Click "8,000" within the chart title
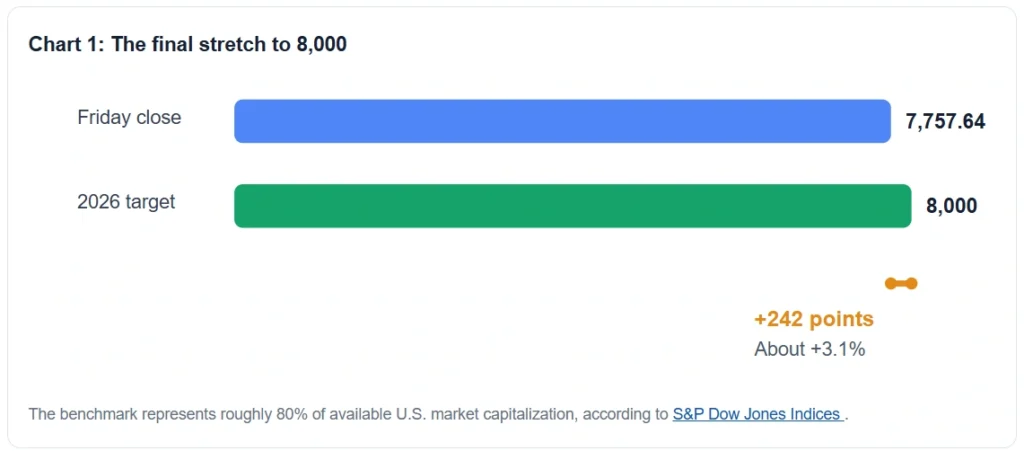Image resolution: width=1024 pixels, height=451 pixels. 322,44
